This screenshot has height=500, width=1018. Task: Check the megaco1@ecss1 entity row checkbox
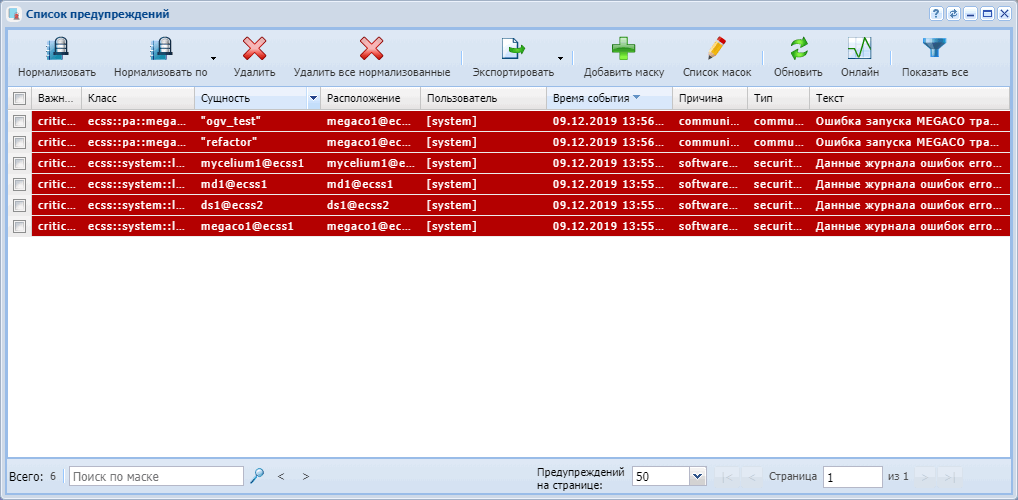point(19,227)
